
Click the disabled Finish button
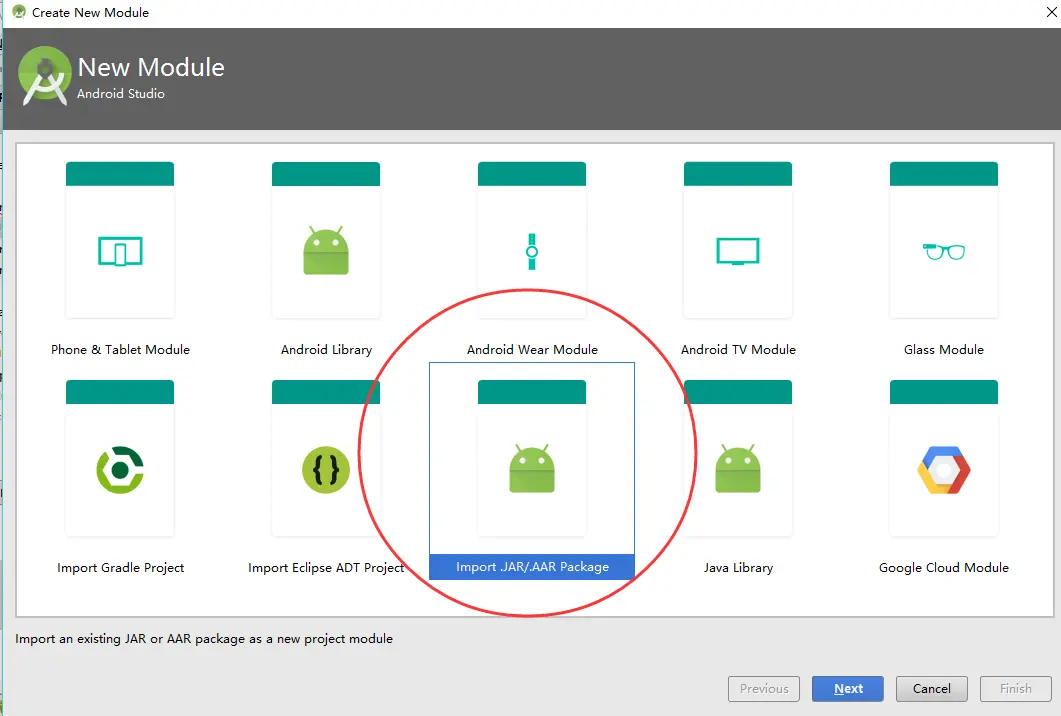[x=1016, y=688]
